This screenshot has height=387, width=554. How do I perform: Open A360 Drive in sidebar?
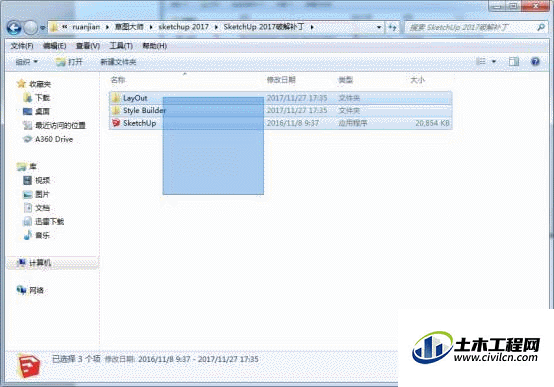(x=54, y=139)
